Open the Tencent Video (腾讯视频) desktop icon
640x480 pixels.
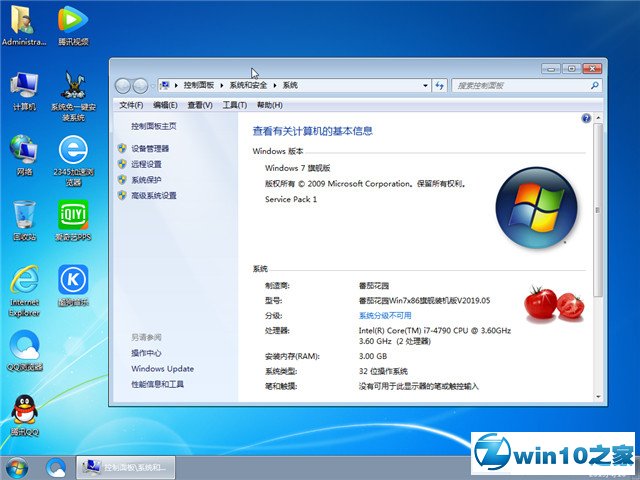[73, 24]
